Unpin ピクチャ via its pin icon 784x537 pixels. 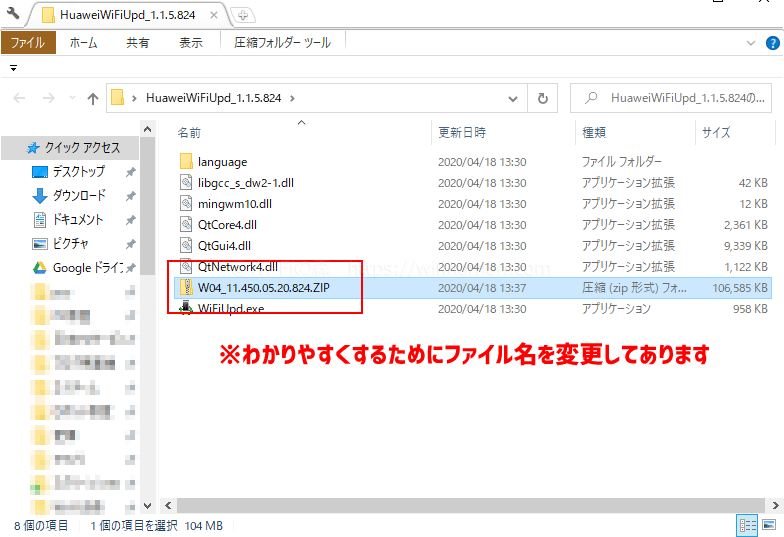point(130,244)
